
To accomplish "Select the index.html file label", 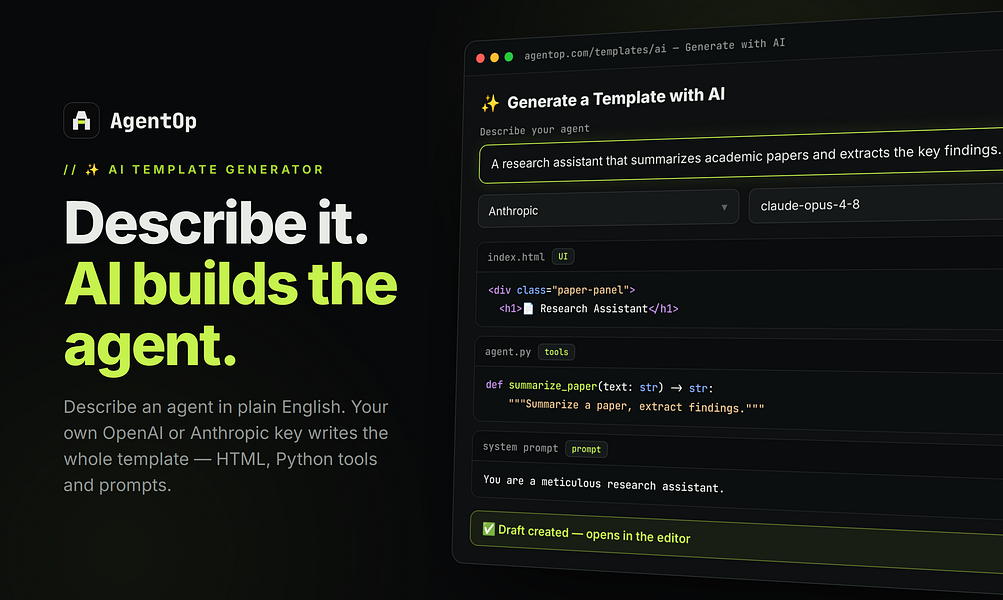I will [516, 257].
